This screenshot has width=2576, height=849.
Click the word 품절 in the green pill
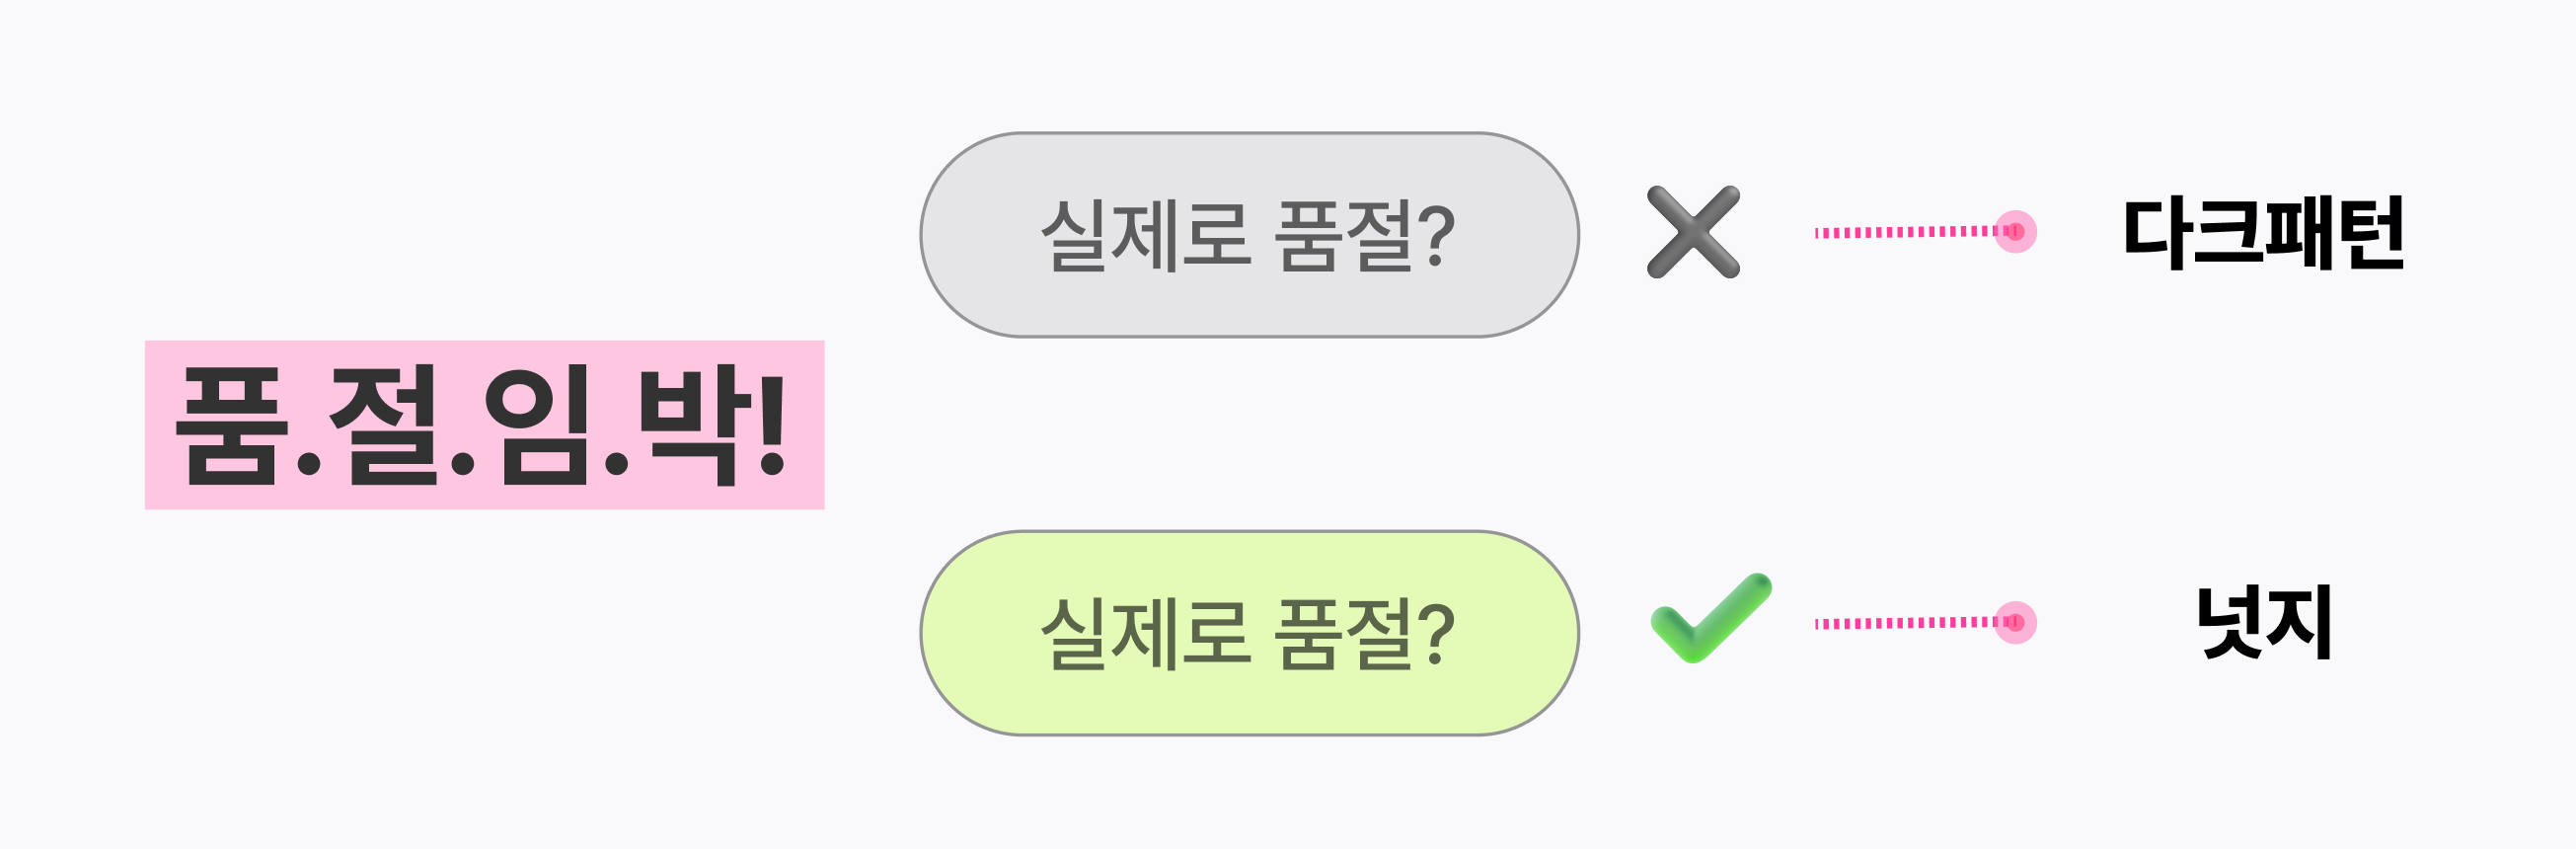tap(1345, 634)
